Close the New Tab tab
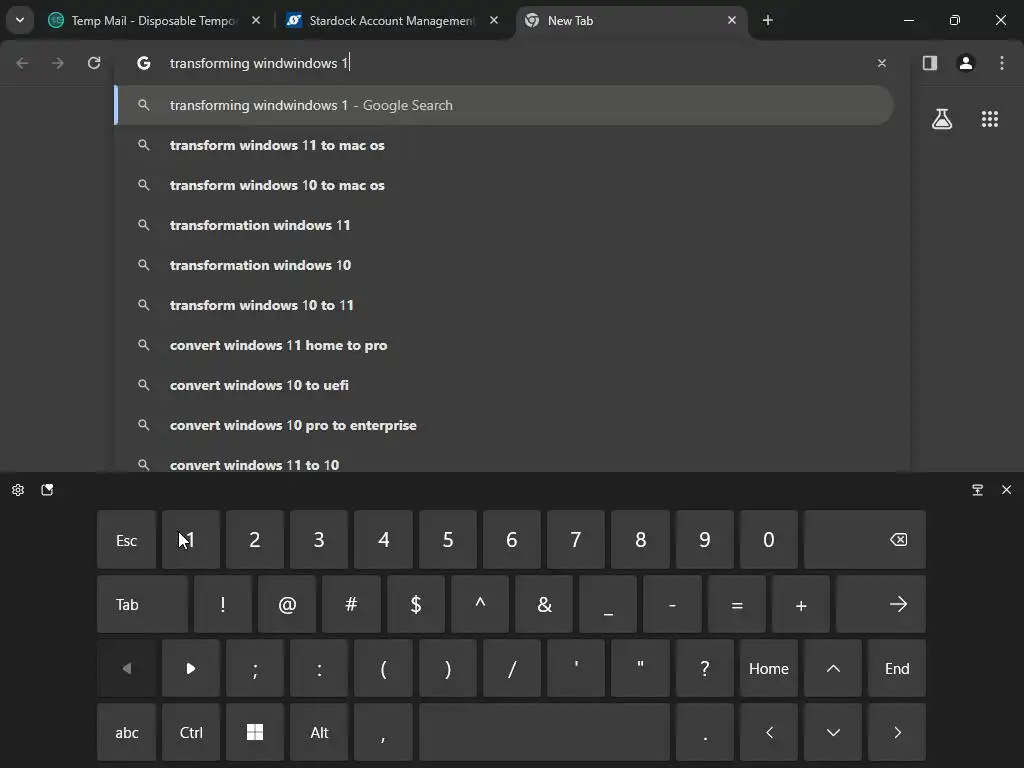The height and width of the screenshot is (768, 1024). coord(731,20)
